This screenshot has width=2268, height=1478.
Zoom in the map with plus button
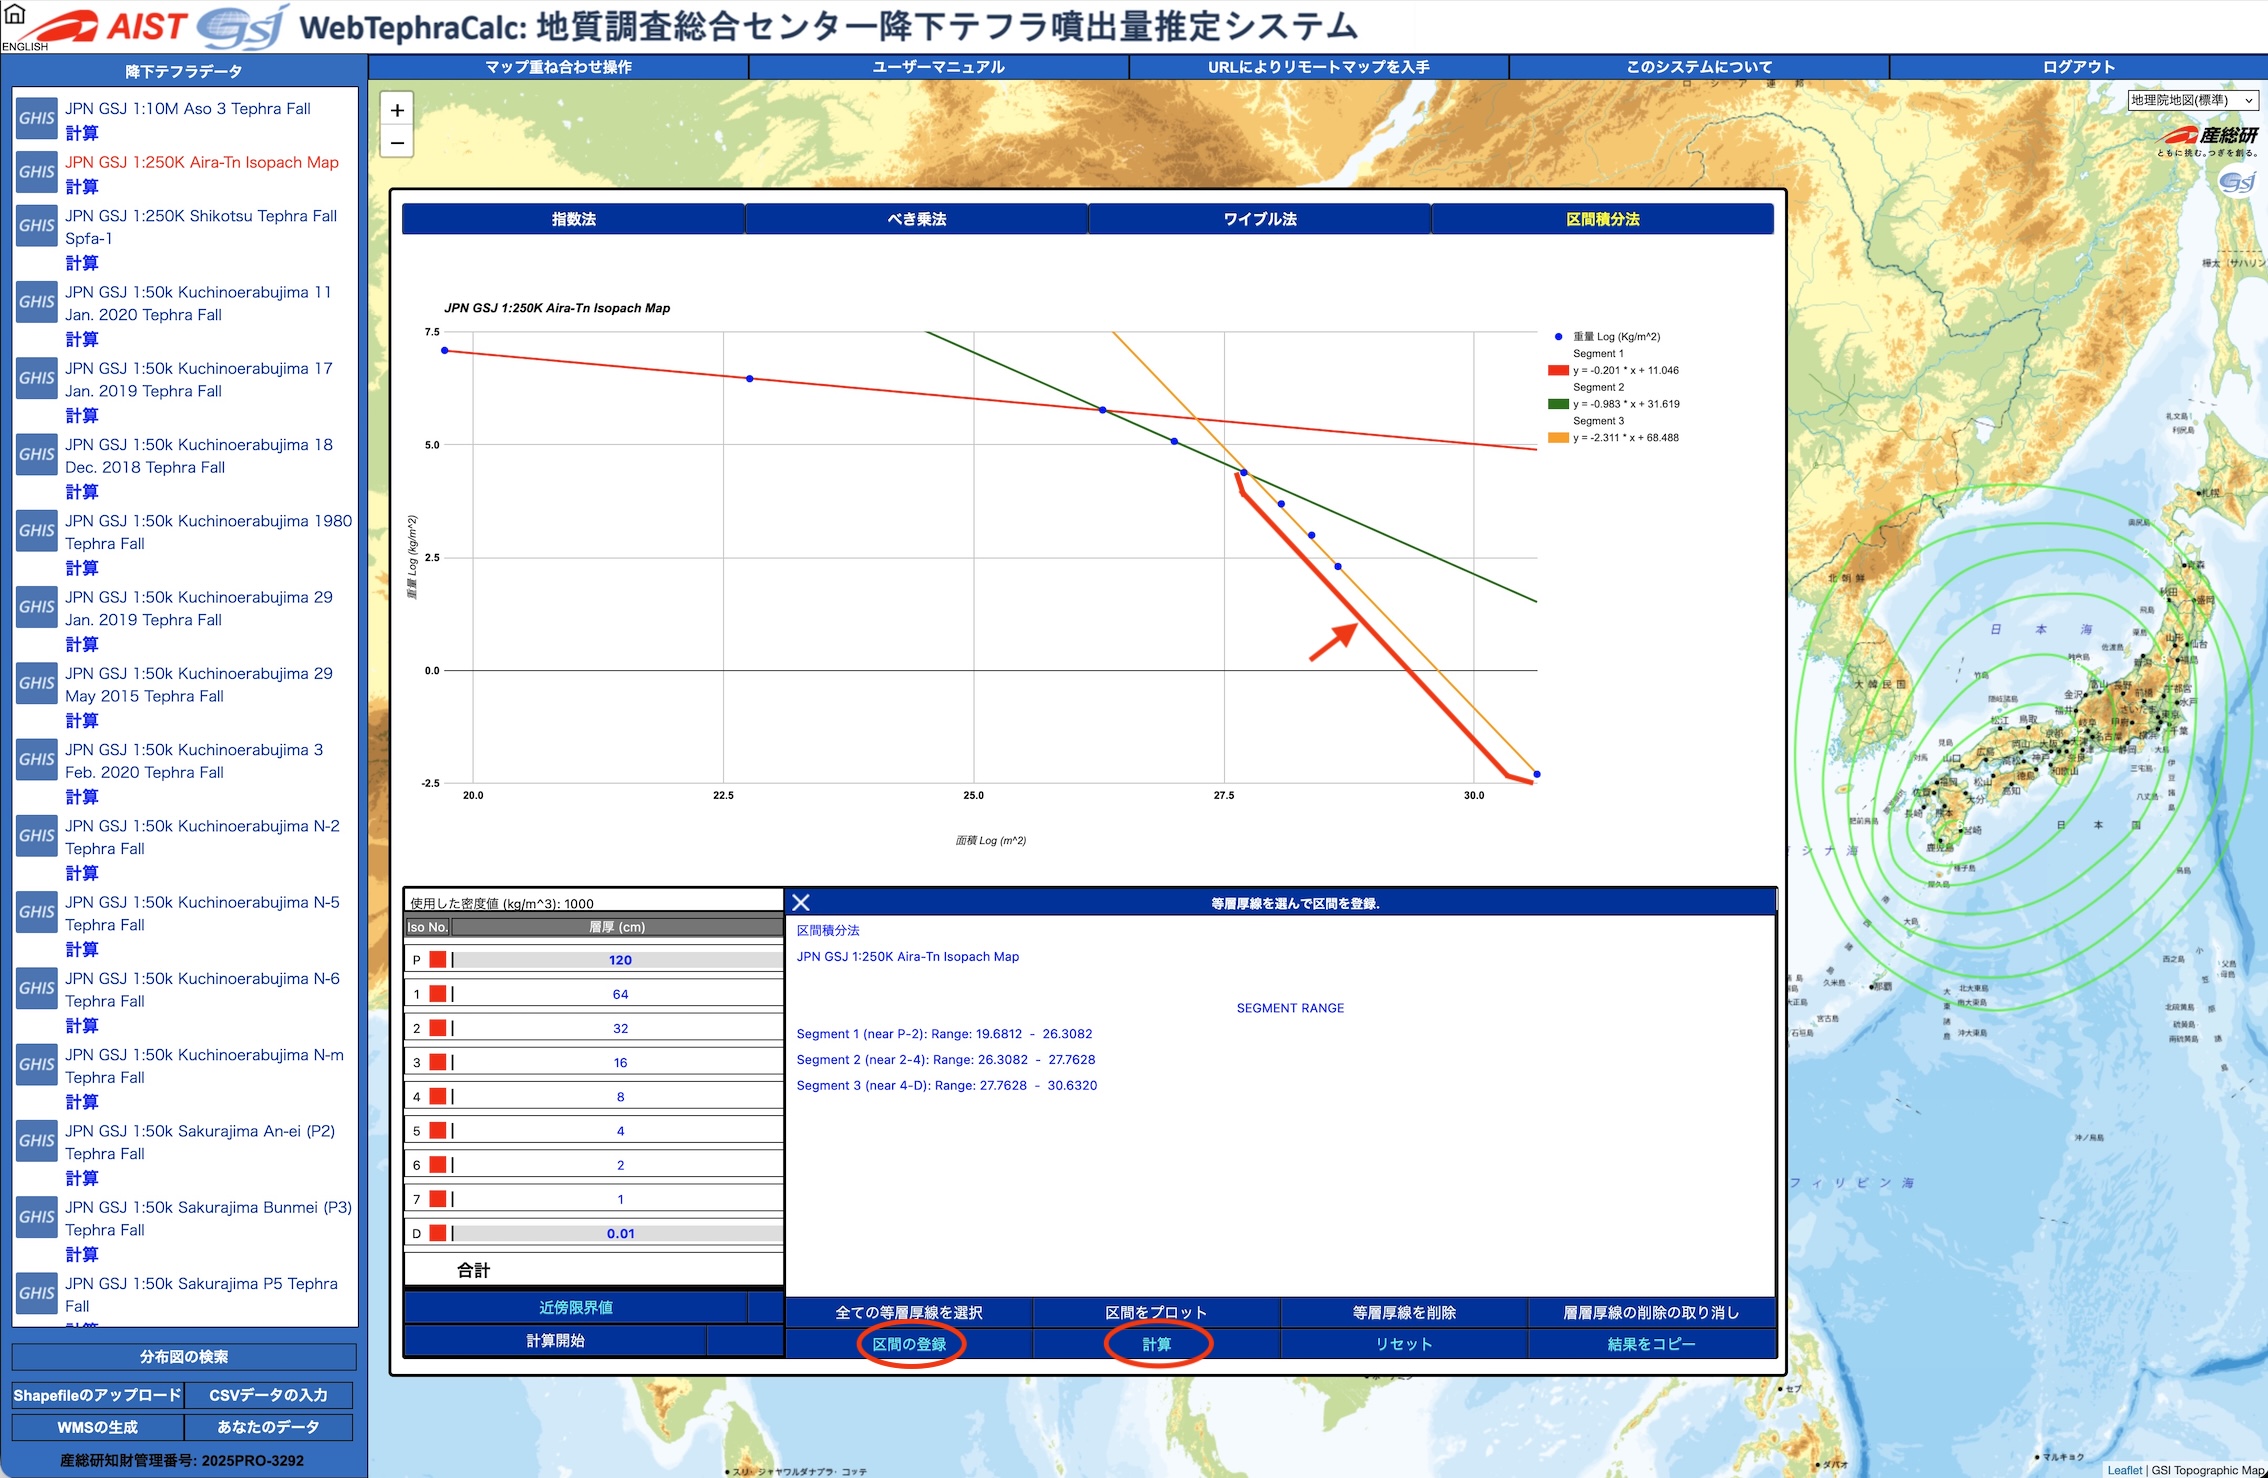coord(397,110)
